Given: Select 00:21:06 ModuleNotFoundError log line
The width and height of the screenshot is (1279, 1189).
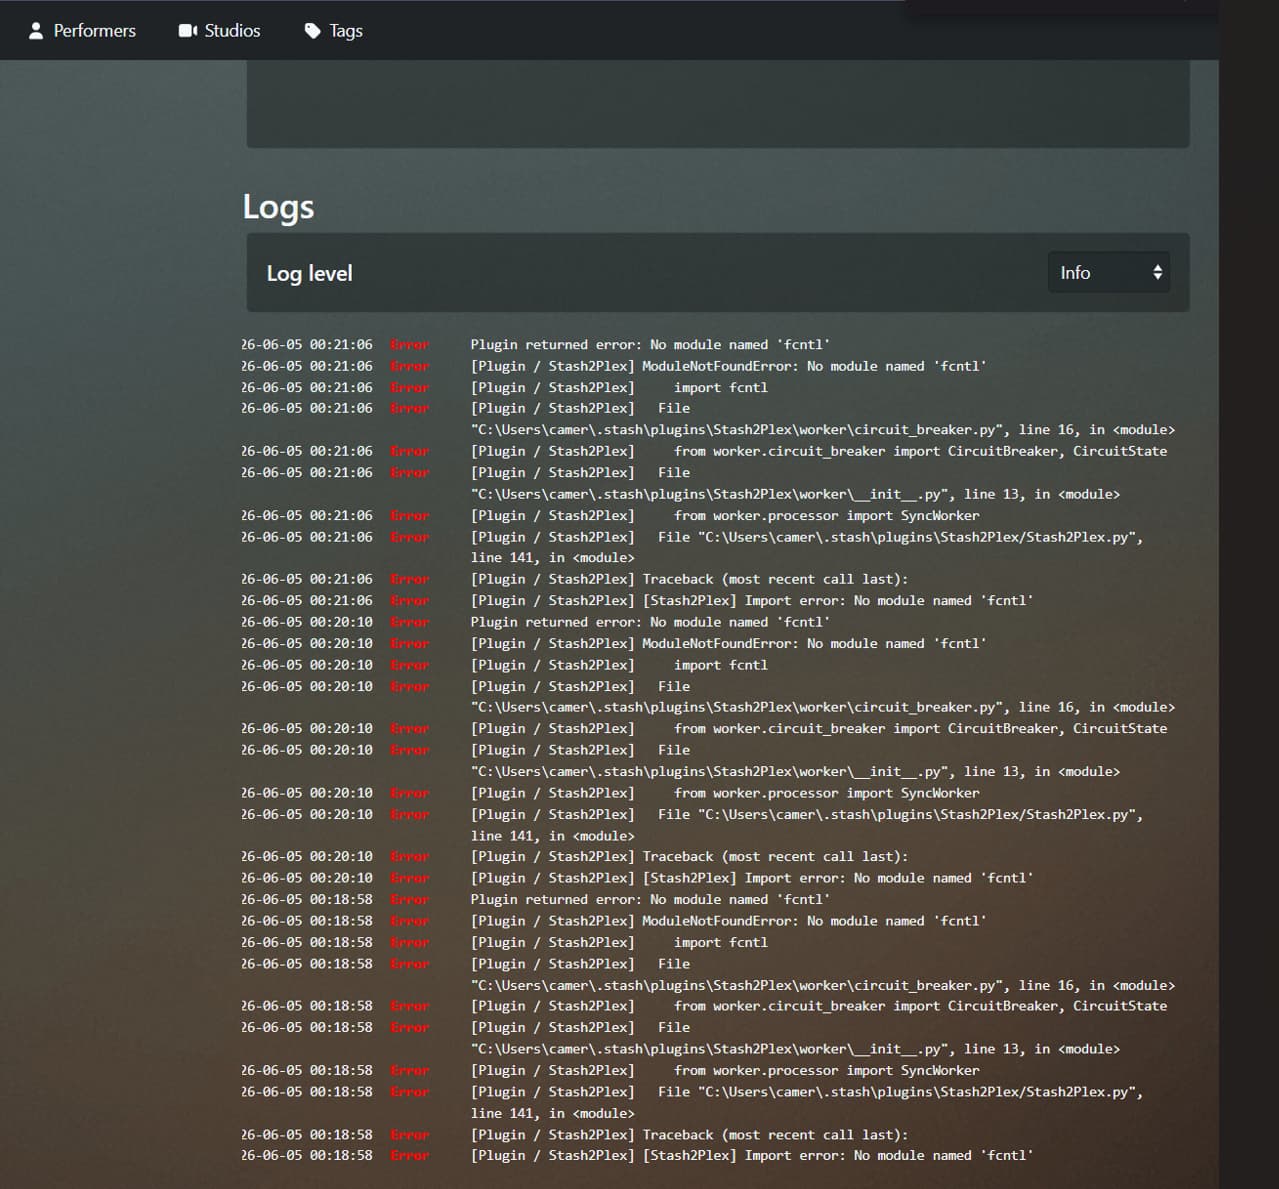Looking at the screenshot, I should (728, 366).
